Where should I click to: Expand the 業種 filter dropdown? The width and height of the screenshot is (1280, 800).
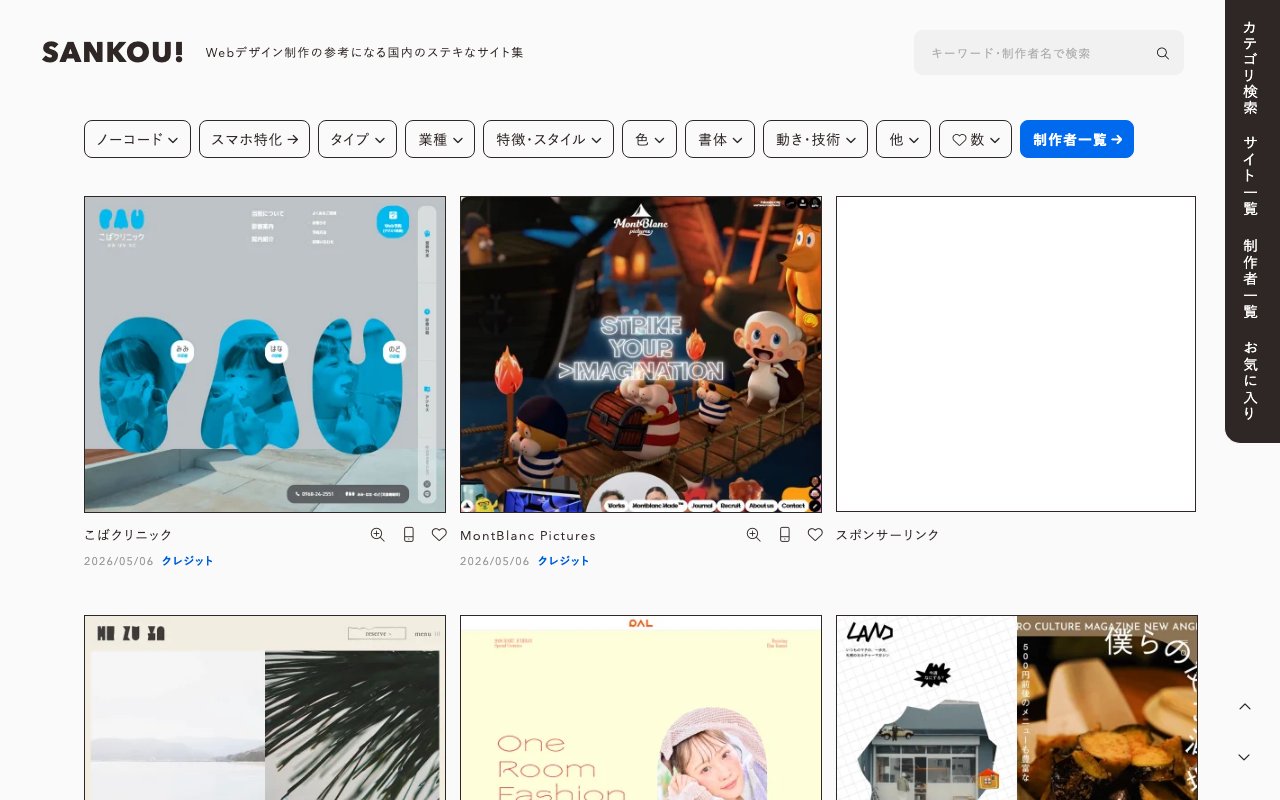pyautogui.click(x=440, y=139)
